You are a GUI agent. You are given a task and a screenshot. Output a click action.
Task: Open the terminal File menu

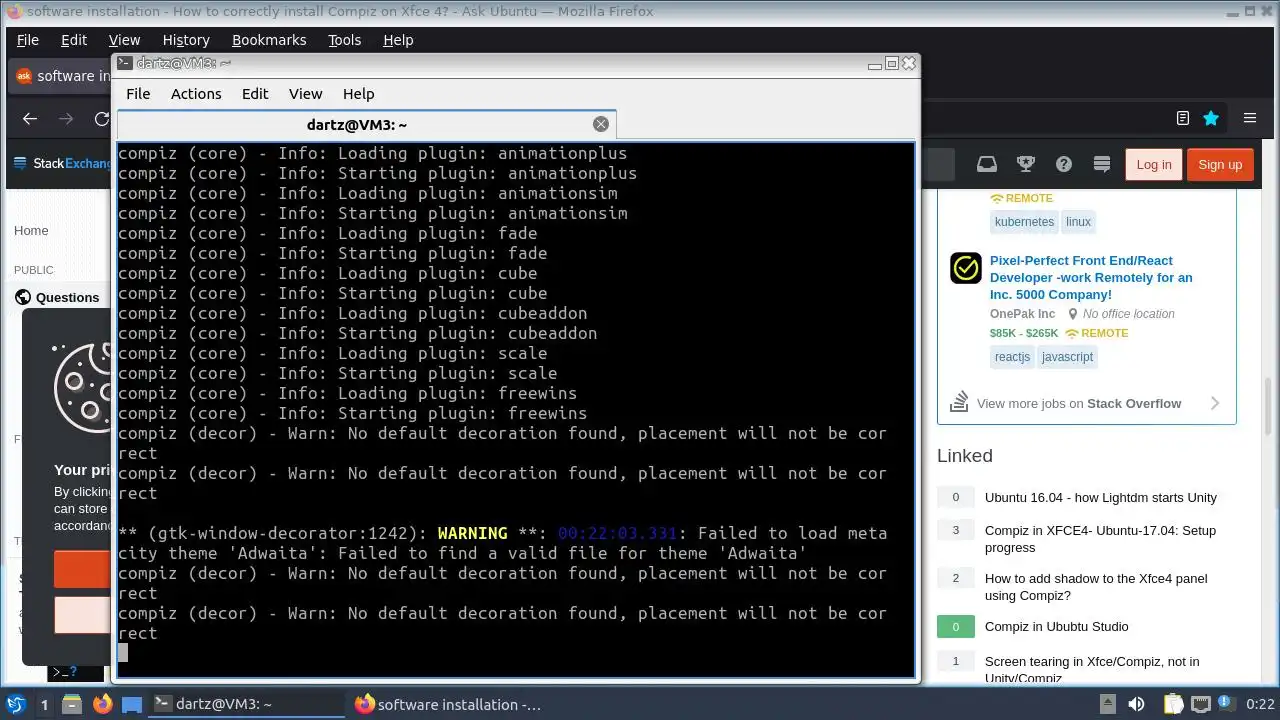click(138, 93)
